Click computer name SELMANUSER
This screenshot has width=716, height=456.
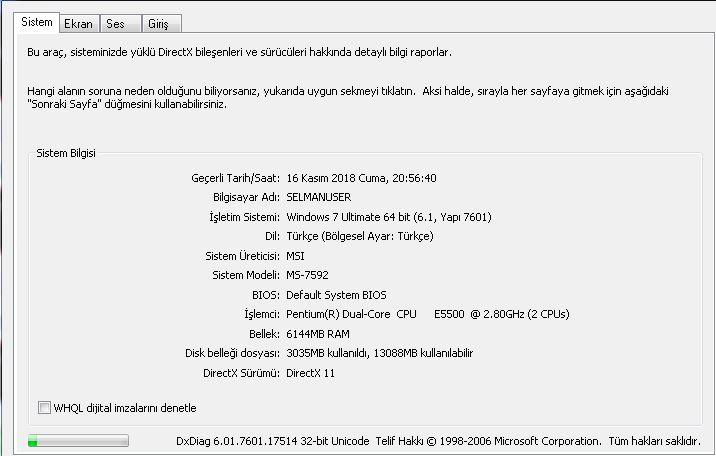click(319, 197)
